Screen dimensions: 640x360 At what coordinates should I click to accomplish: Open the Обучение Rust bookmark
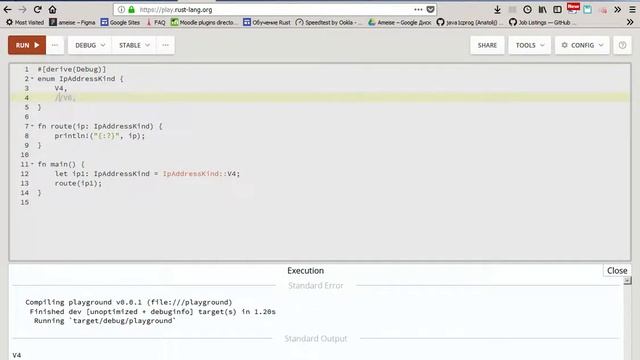(x=267, y=22)
